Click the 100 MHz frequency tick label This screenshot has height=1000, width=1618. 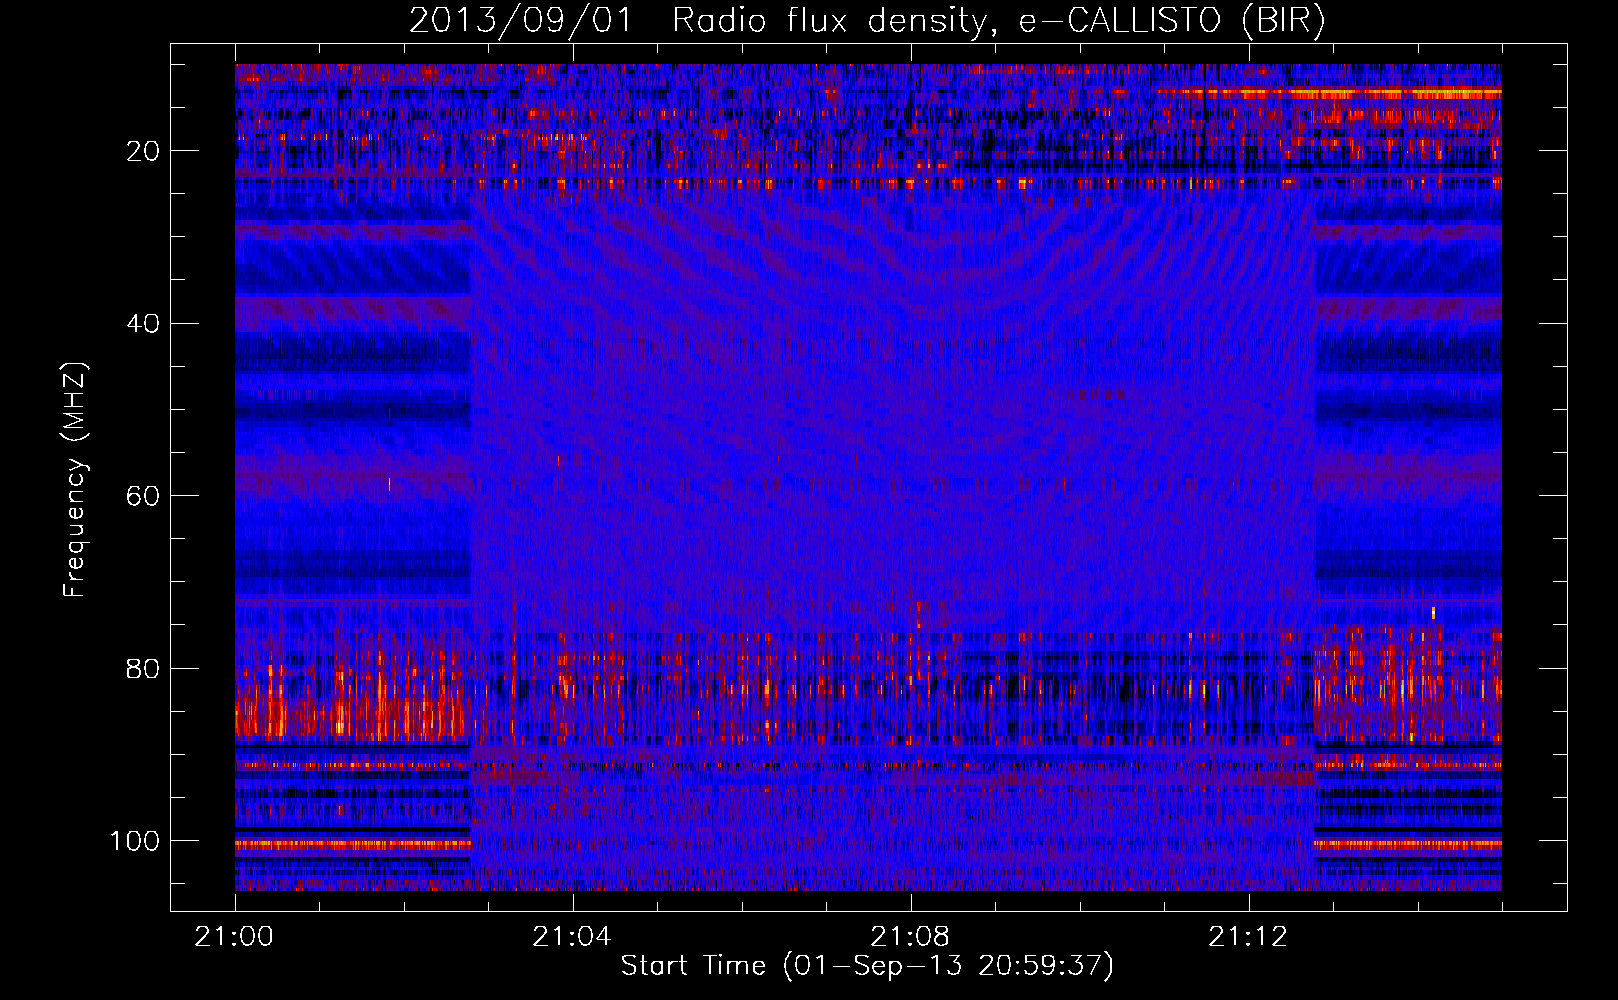click(135, 841)
